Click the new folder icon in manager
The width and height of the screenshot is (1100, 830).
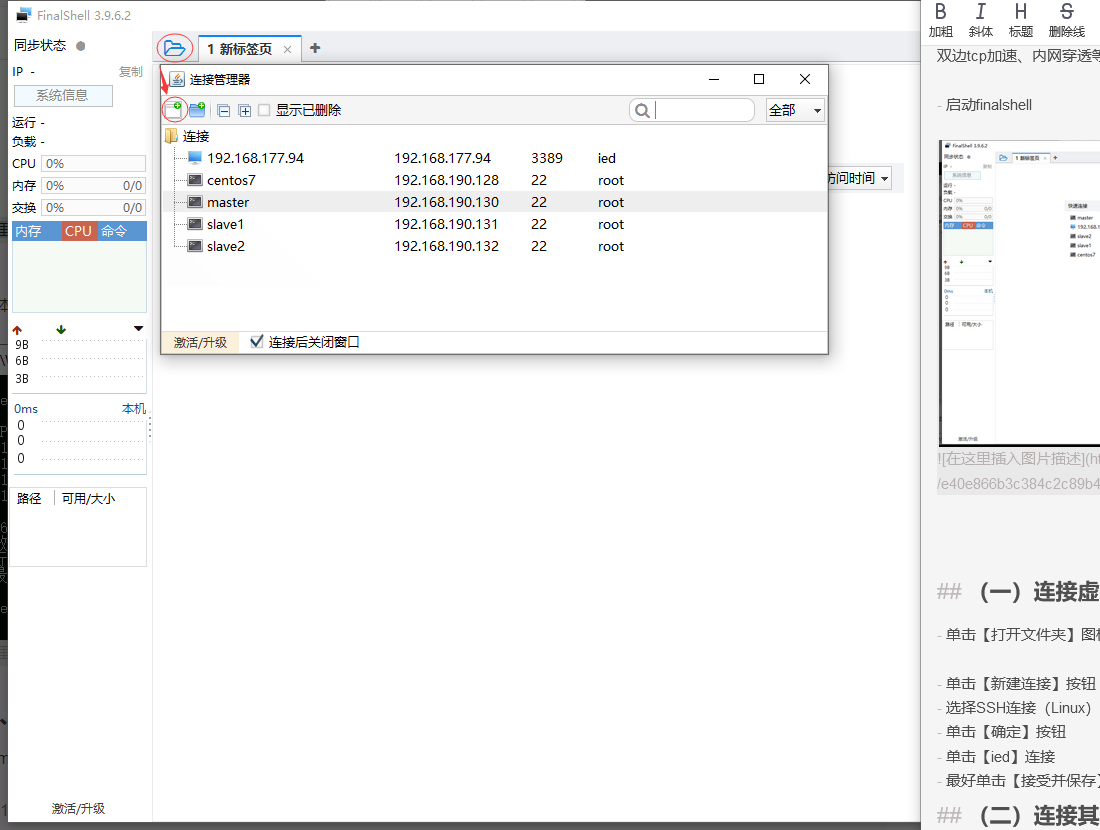pyautogui.click(x=197, y=110)
